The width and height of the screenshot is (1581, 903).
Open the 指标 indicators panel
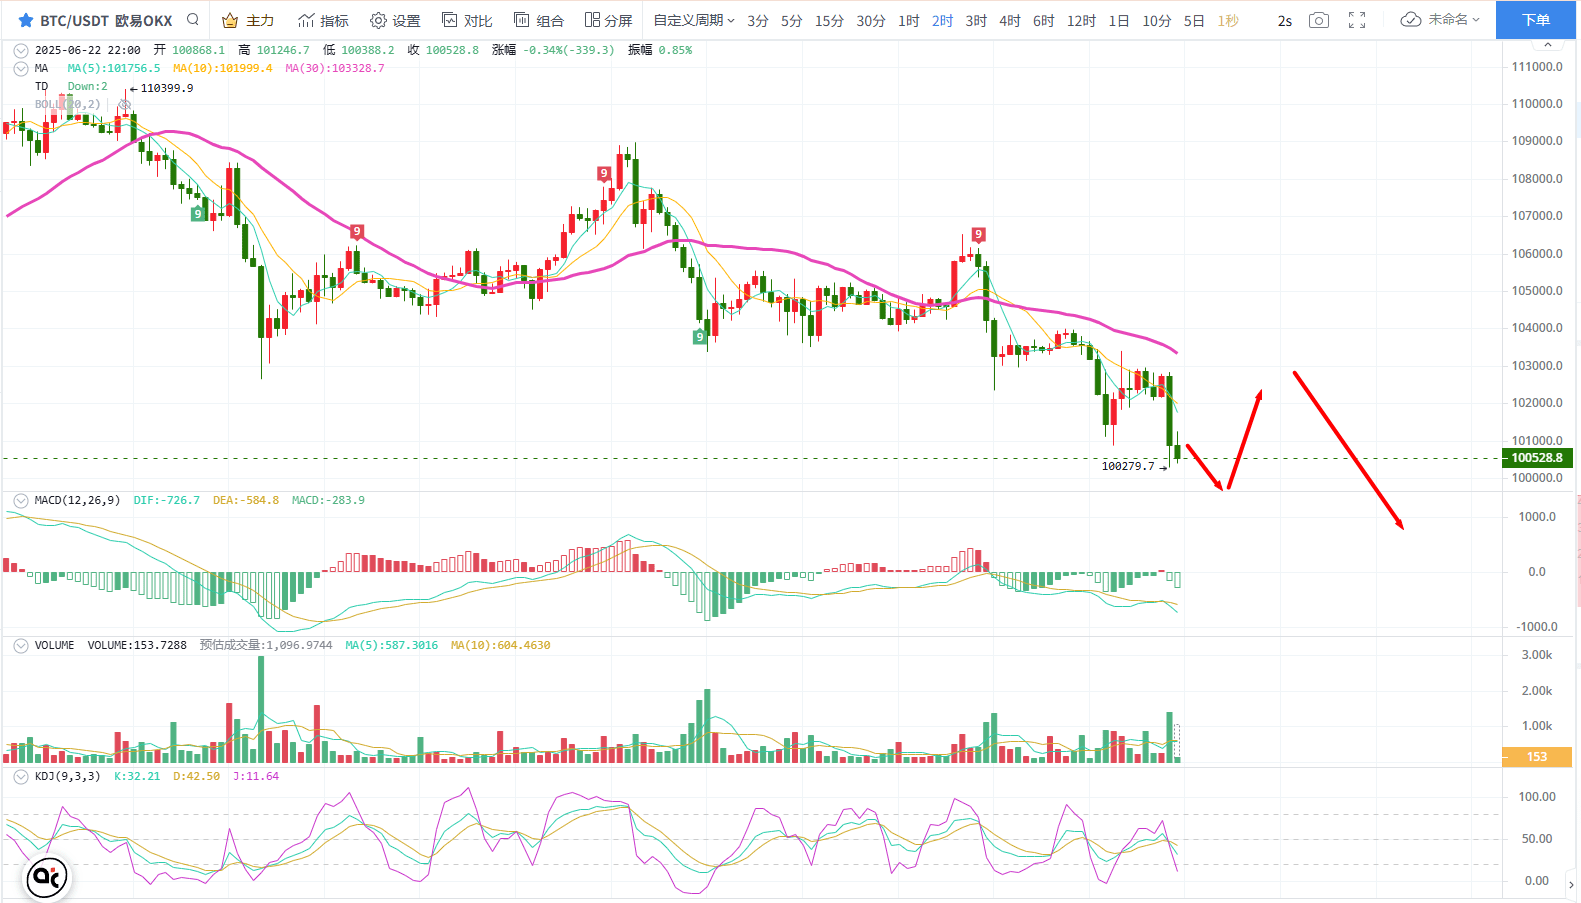pyautogui.click(x=323, y=20)
